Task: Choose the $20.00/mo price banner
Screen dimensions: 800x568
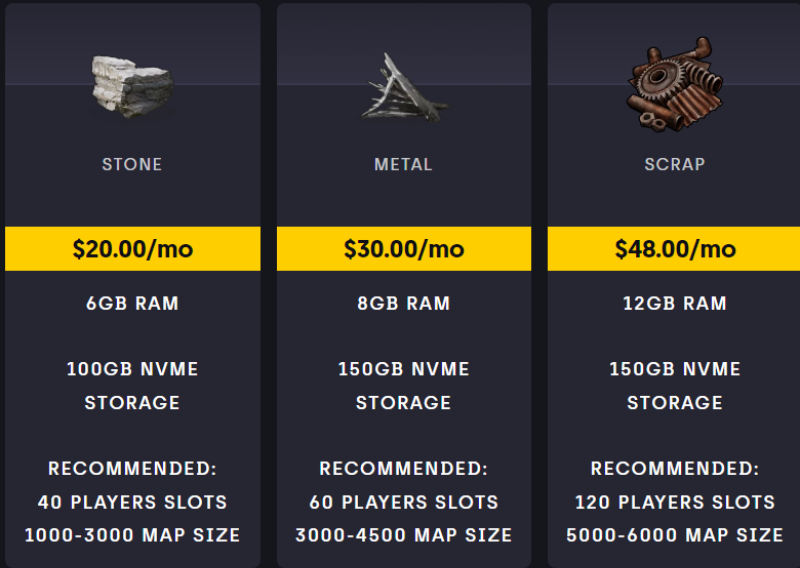Action: click(x=133, y=249)
